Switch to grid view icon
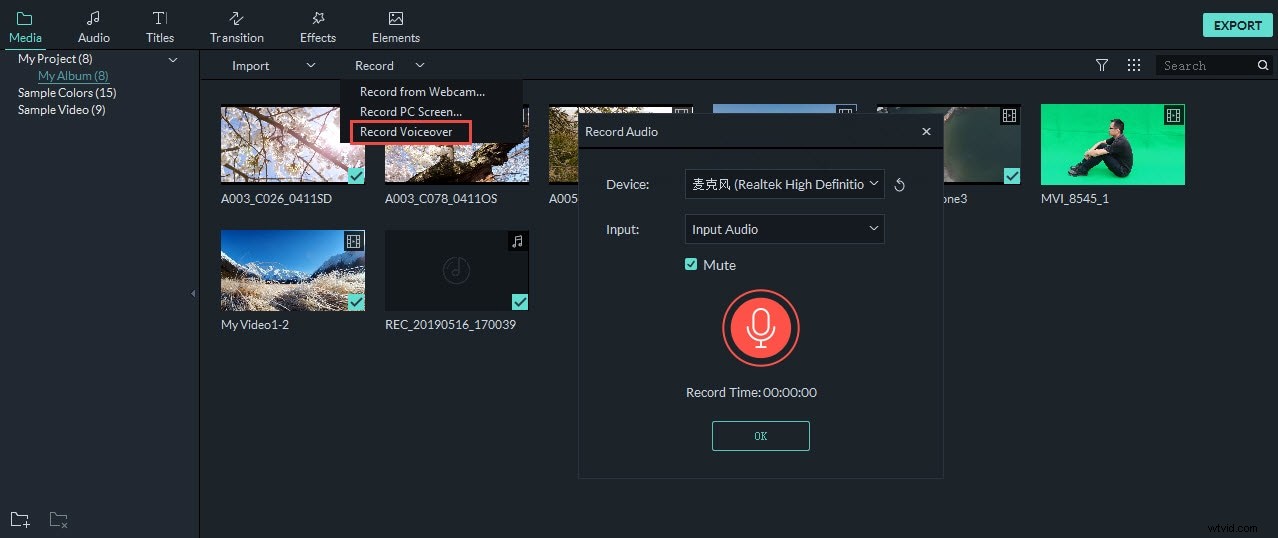This screenshot has width=1278, height=538. pos(1133,65)
